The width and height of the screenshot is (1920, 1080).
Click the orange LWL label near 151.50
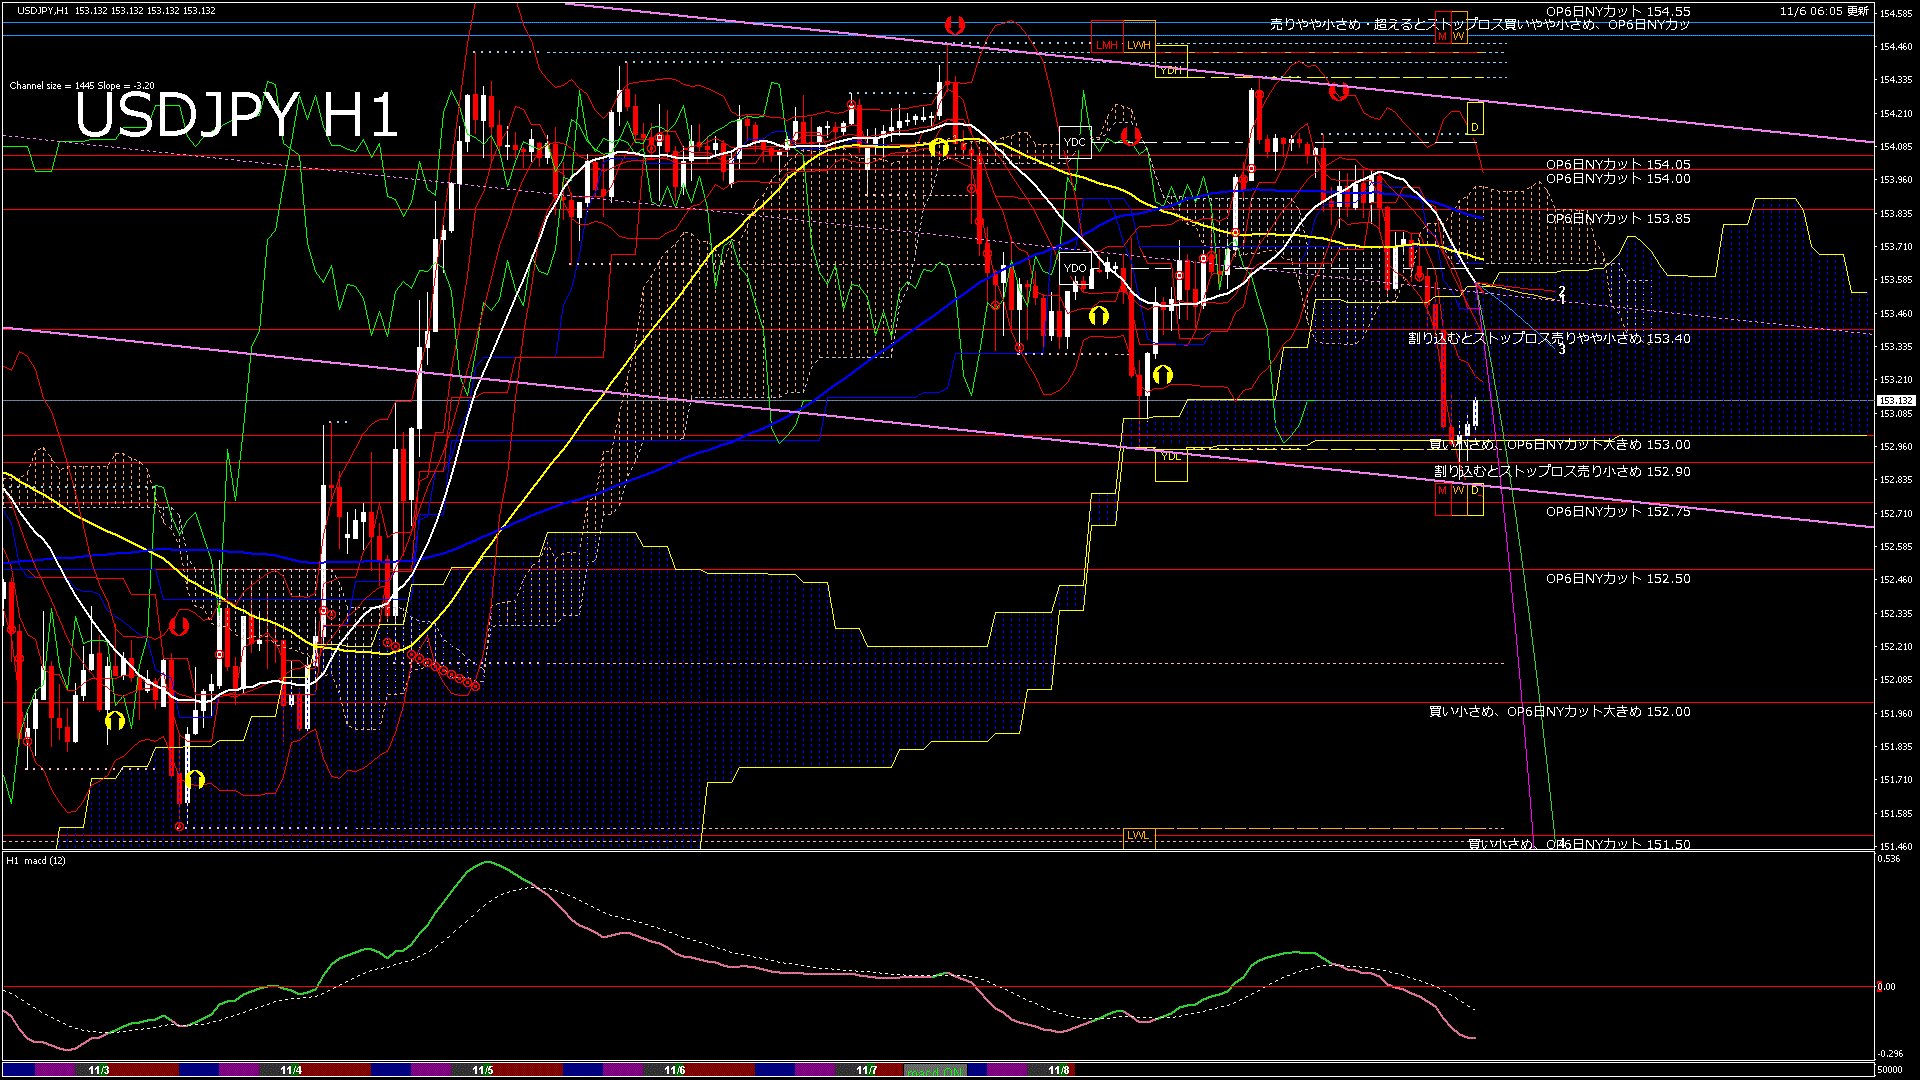[x=1139, y=836]
